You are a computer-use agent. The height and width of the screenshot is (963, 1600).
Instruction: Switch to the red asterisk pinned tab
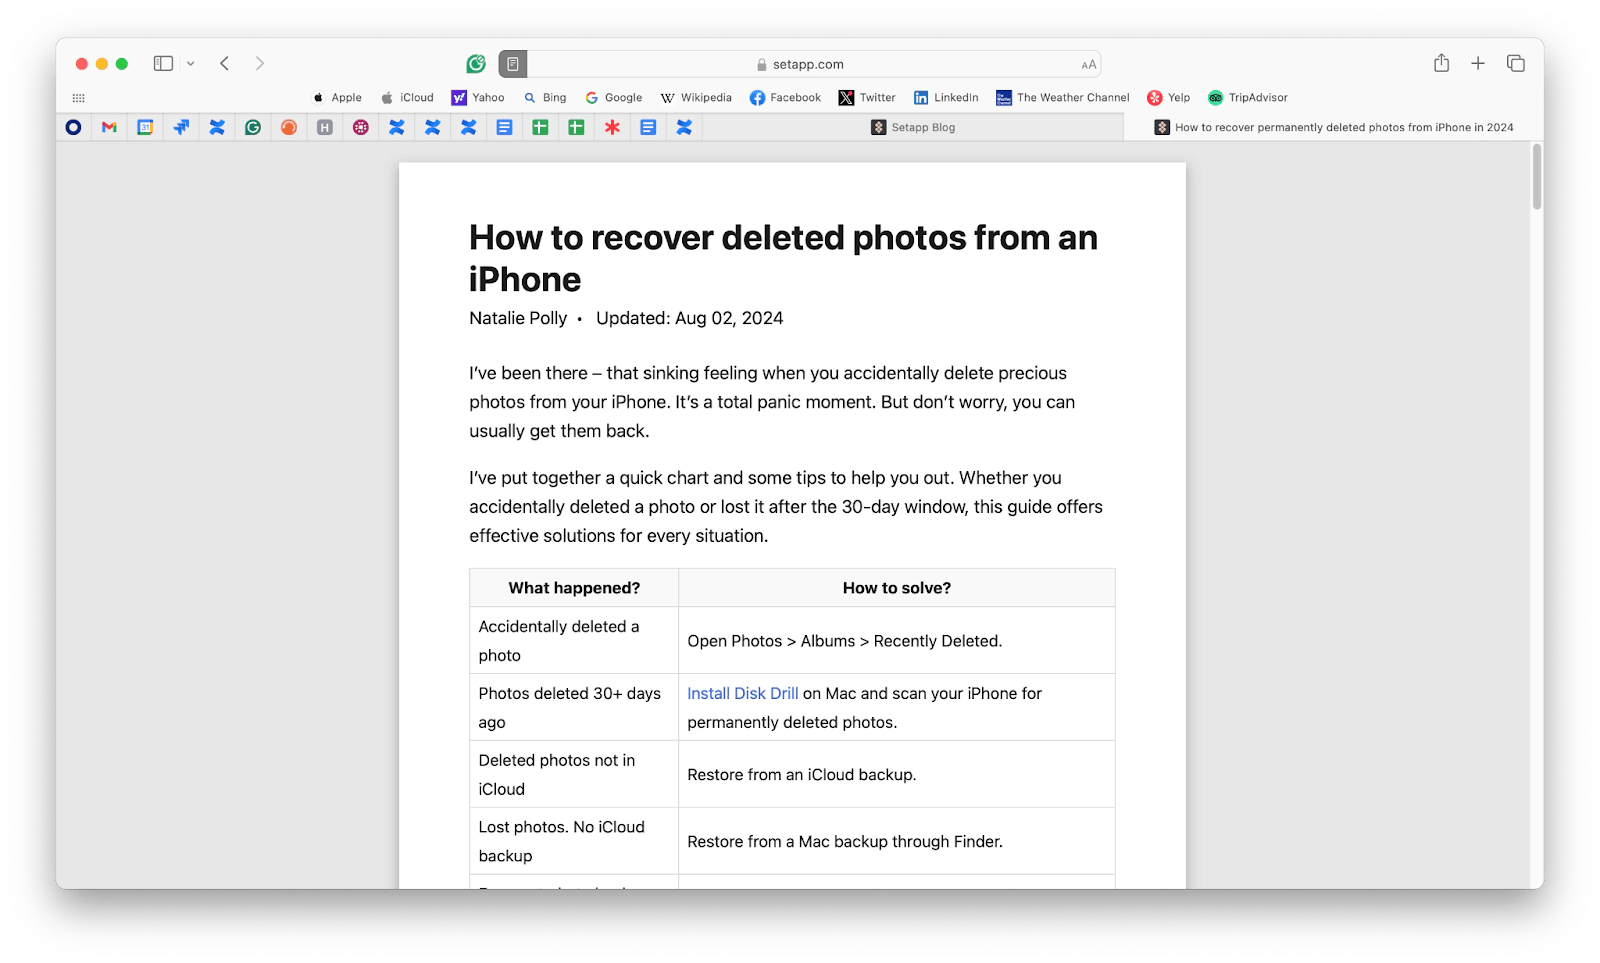[612, 127]
